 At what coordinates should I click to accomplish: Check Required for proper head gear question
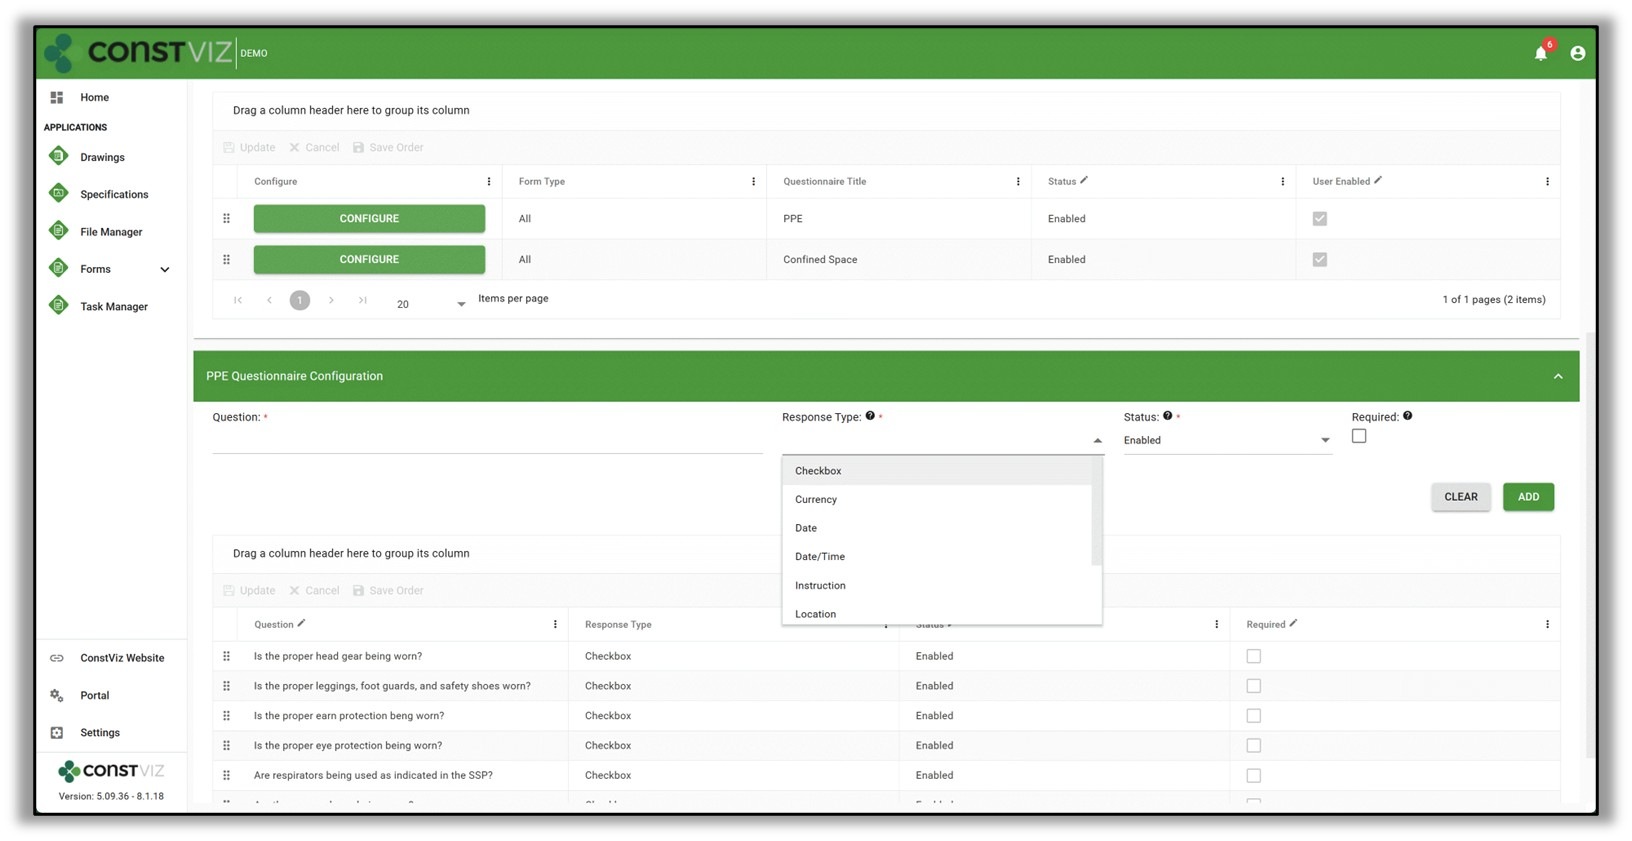click(x=1253, y=656)
